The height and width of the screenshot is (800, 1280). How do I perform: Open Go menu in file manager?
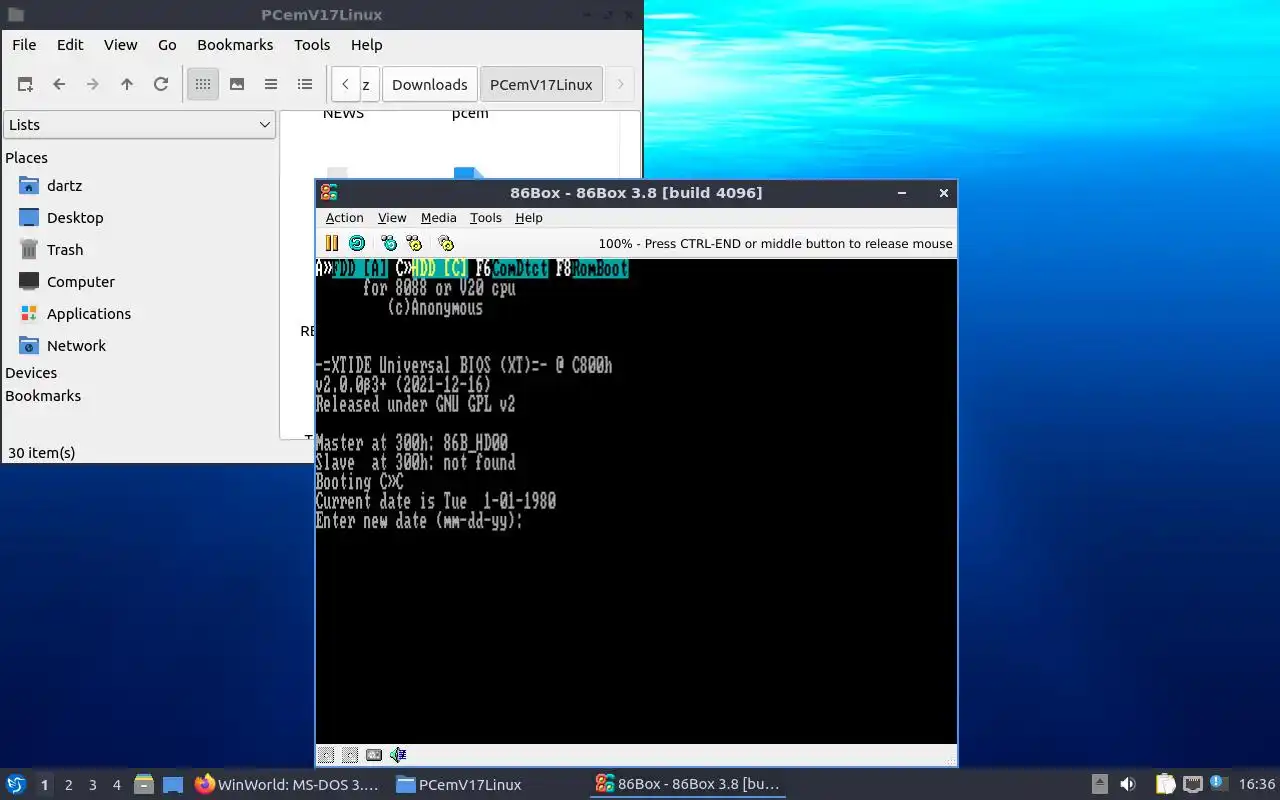coord(167,45)
